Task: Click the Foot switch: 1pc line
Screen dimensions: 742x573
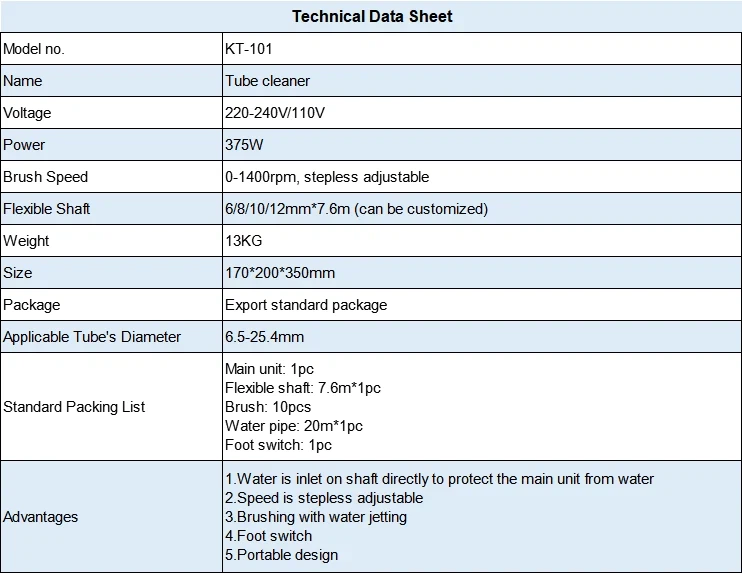Action: (278, 445)
